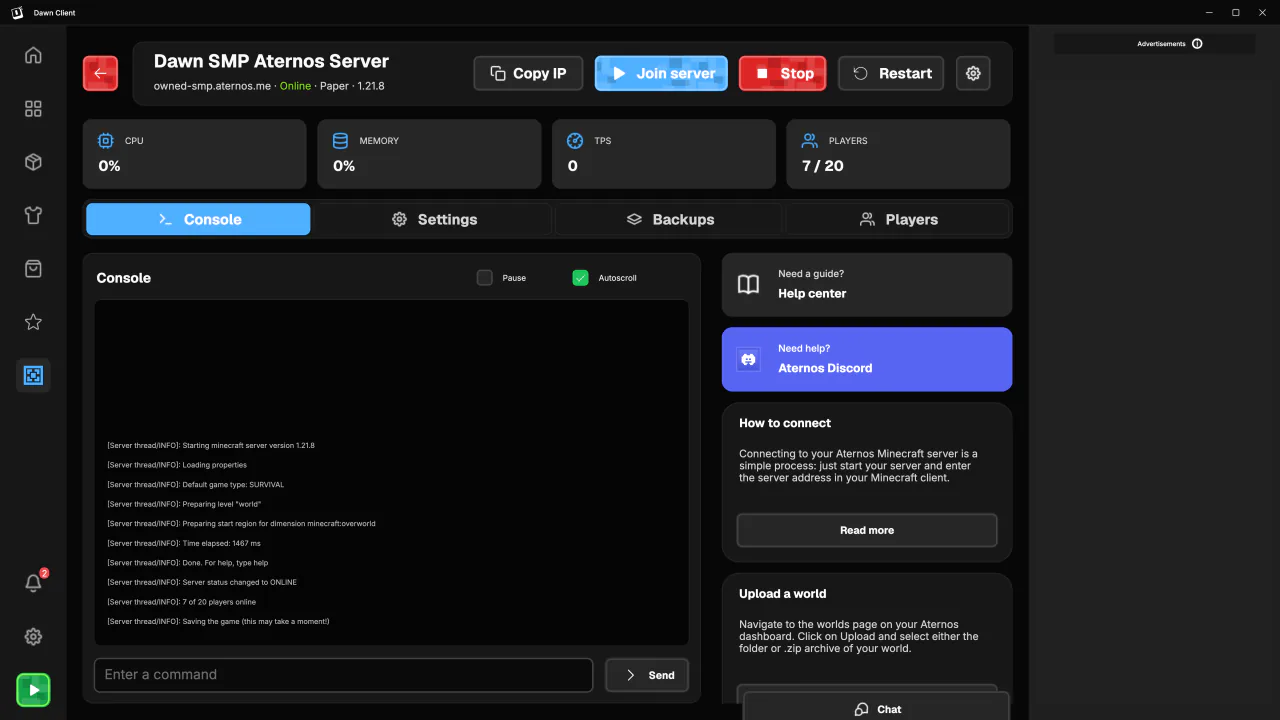Click the green Online status text
Image resolution: width=1280 pixels, height=720 pixels.
point(295,86)
